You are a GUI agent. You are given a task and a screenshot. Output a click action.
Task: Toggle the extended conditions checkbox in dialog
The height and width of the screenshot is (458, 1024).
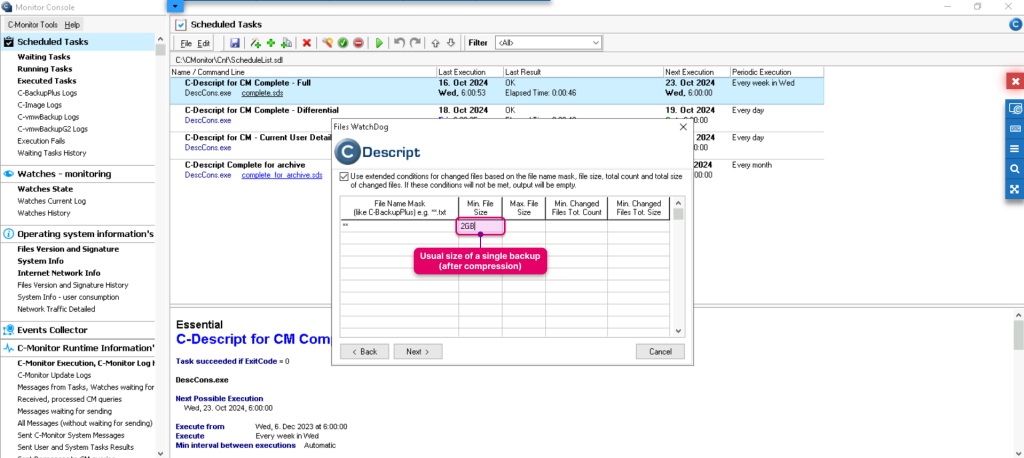click(344, 176)
